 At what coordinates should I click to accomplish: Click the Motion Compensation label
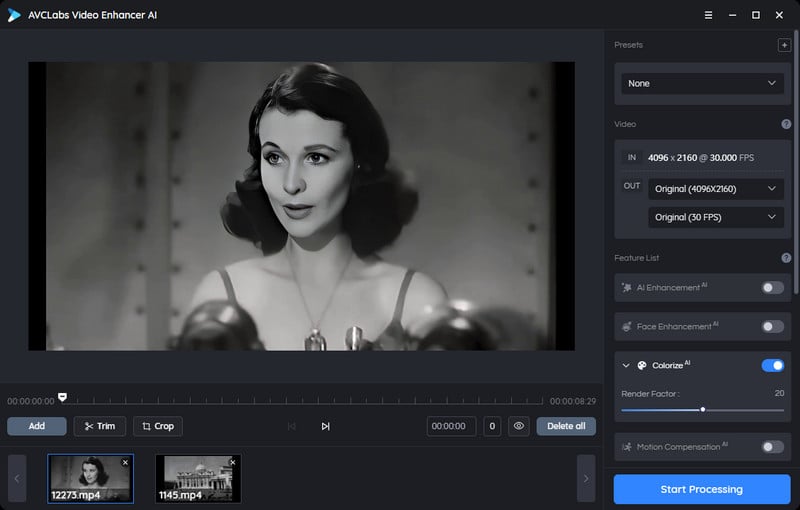[678, 447]
